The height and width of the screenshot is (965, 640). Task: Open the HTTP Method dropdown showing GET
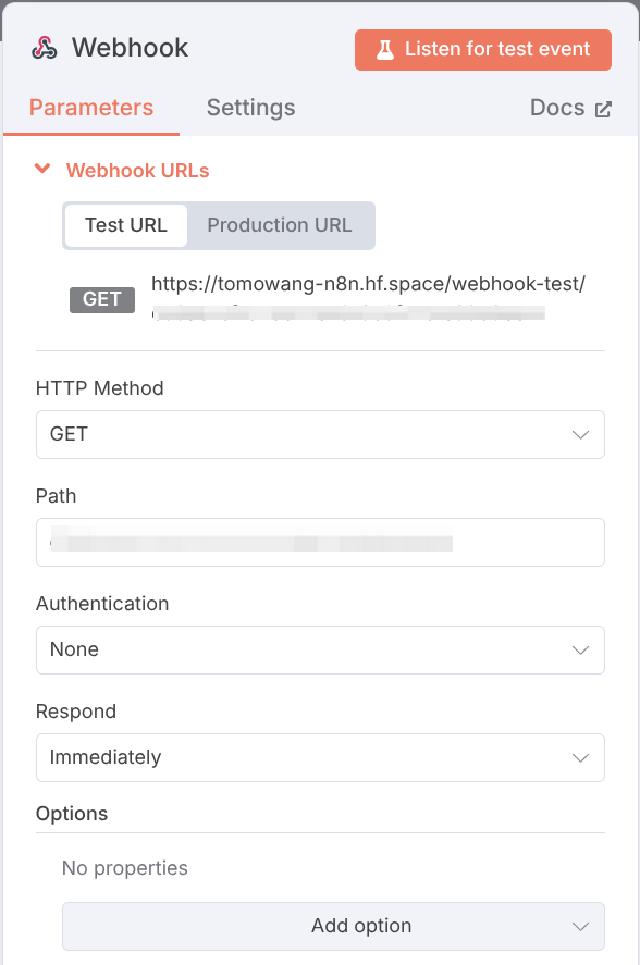tap(320, 434)
